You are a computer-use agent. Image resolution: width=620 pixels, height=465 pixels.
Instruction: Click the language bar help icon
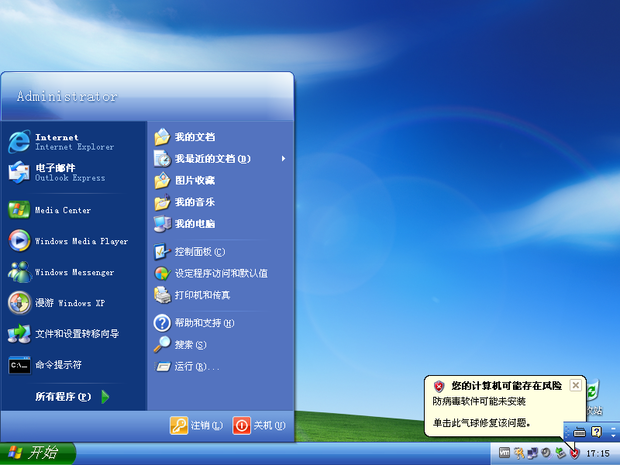point(596,431)
